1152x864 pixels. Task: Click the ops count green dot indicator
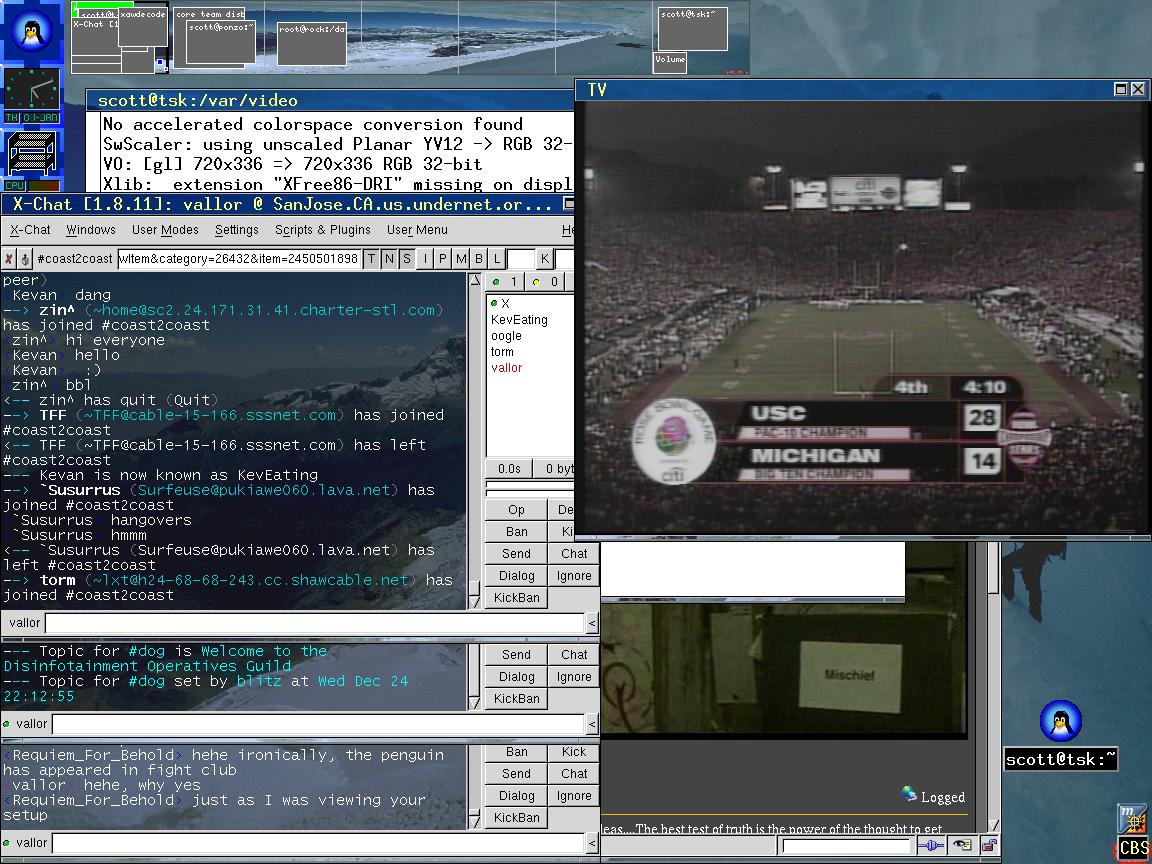pos(497,282)
